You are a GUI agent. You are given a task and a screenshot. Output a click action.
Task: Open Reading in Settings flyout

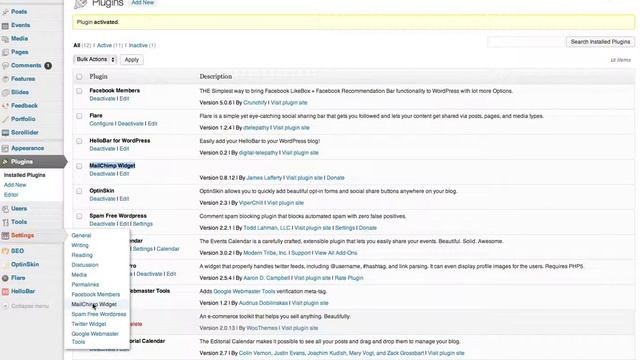pos(82,255)
